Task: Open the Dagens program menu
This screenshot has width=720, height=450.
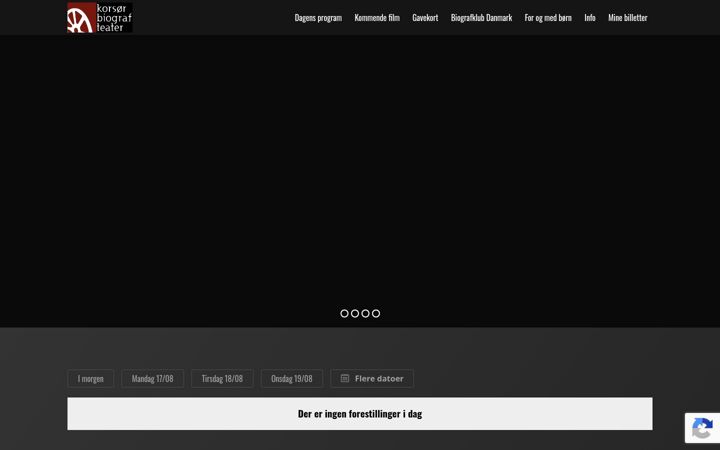Action: (x=318, y=18)
